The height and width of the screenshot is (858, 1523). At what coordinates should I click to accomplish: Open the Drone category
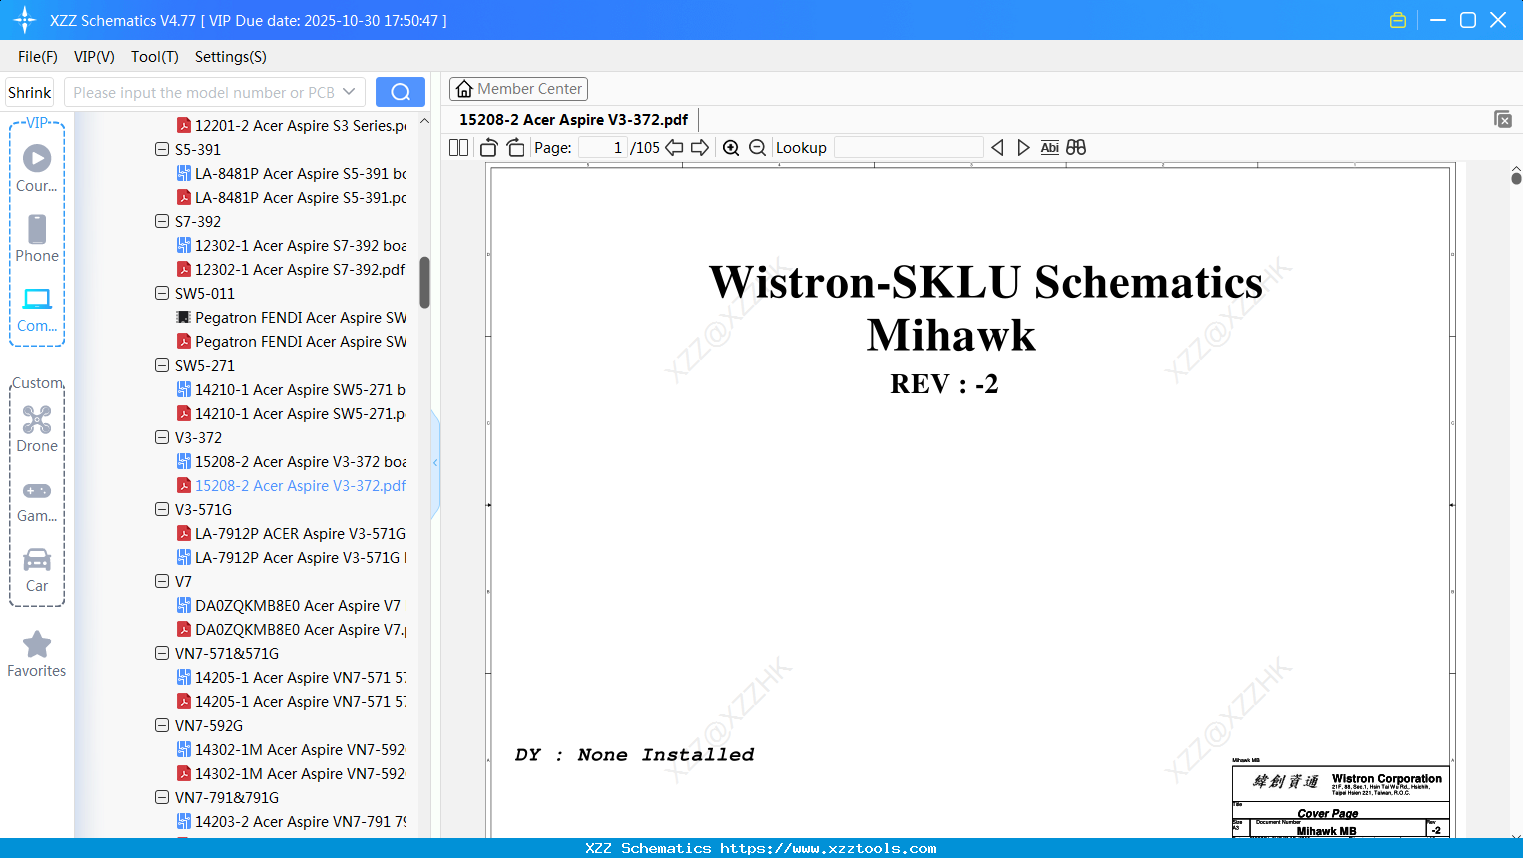pos(37,429)
